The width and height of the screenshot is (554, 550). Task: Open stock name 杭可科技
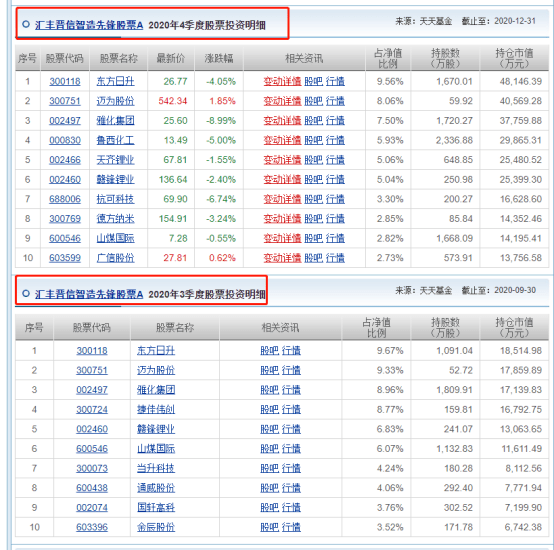[116, 199]
